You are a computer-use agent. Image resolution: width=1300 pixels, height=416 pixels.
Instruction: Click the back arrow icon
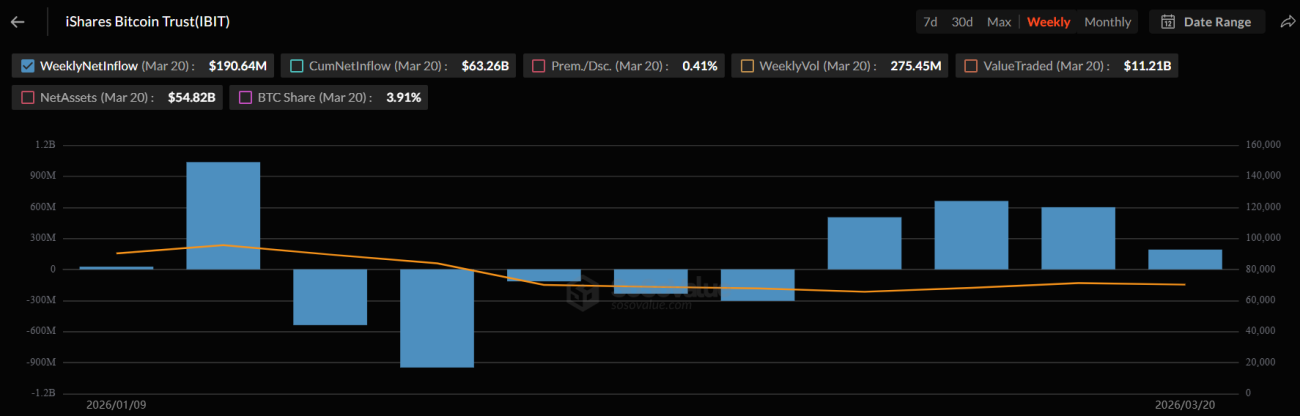click(x=17, y=22)
